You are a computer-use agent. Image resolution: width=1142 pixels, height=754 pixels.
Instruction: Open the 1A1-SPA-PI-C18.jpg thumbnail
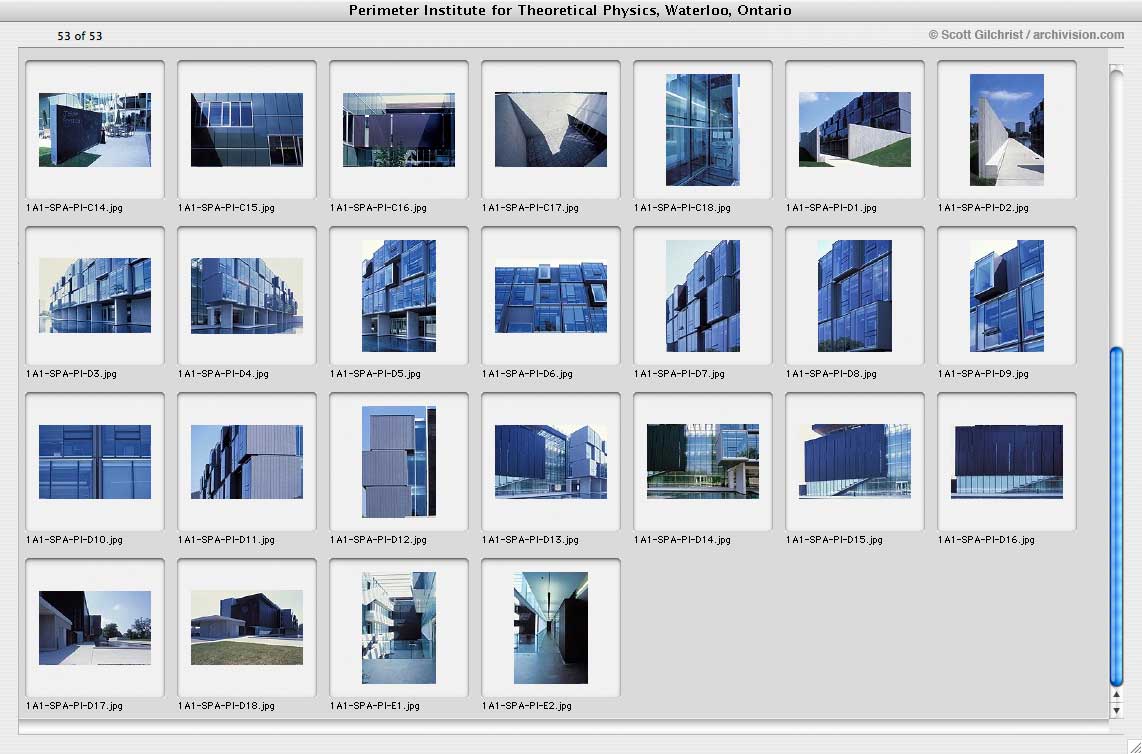pos(703,130)
